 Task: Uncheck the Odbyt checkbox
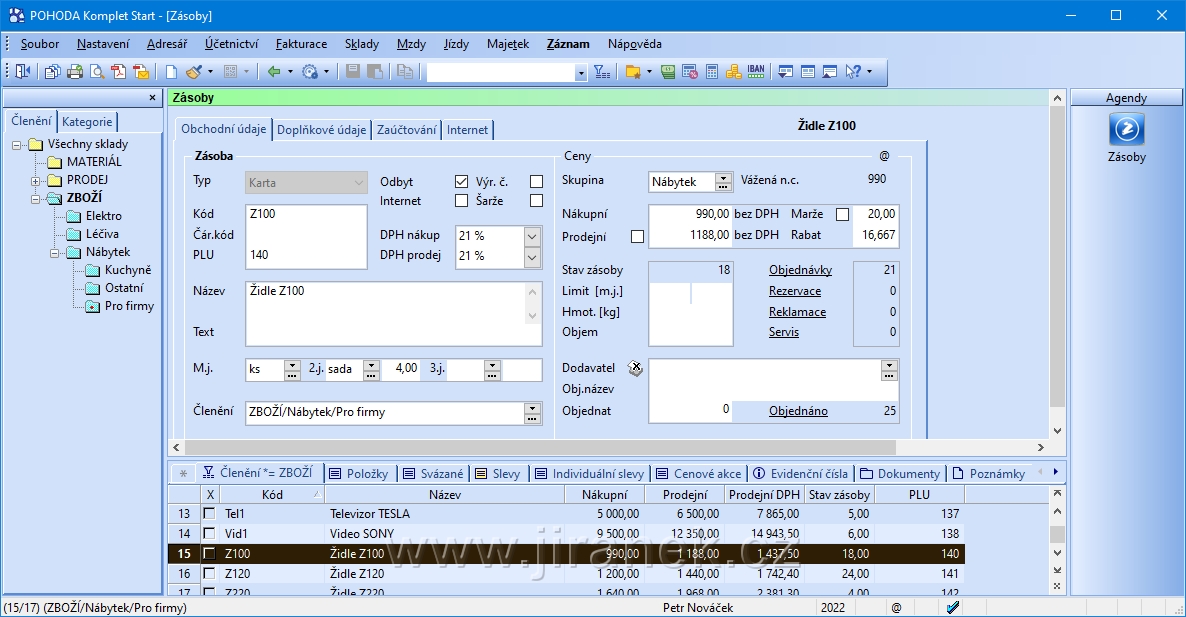click(461, 182)
